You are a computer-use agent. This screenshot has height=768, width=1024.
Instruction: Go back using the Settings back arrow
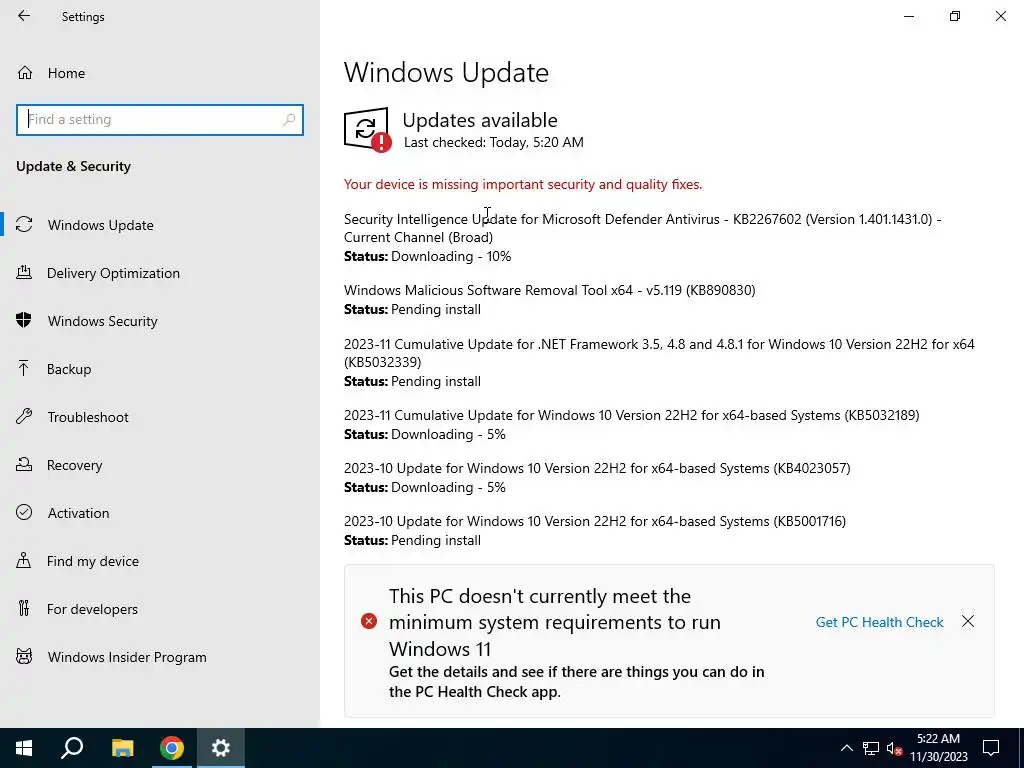pyautogui.click(x=24, y=16)
